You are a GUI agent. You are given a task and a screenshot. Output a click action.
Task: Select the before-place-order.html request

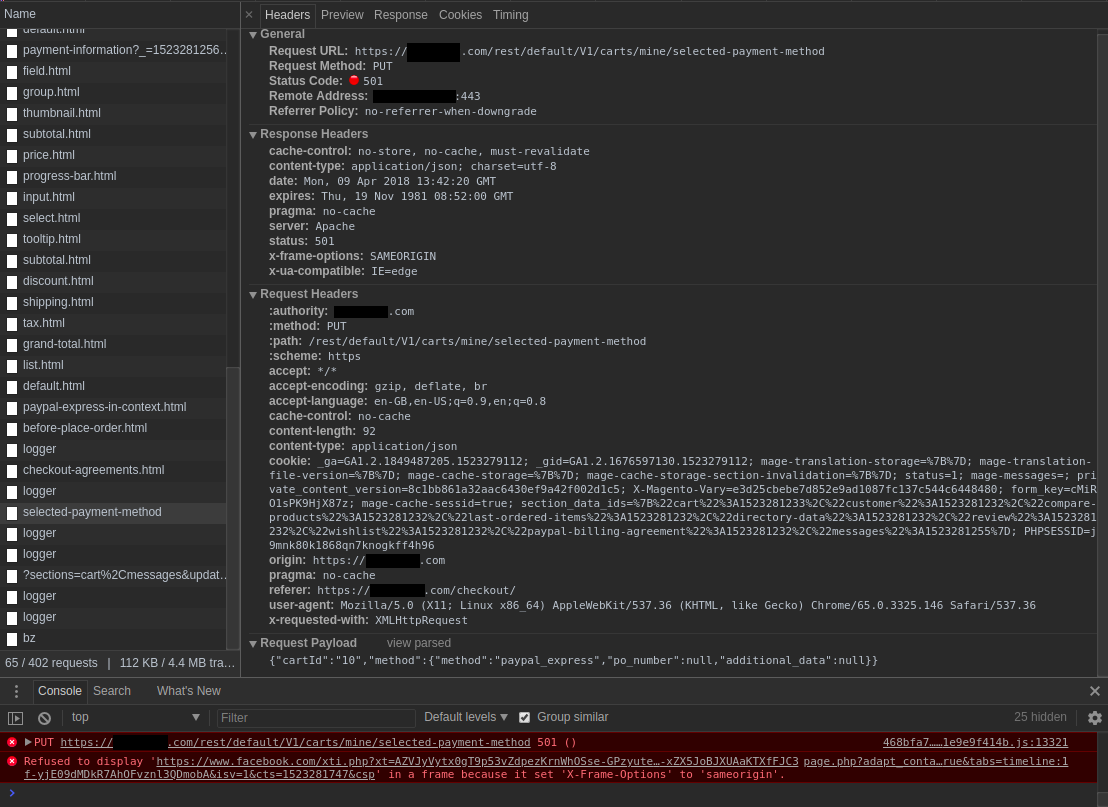point(85,428)
